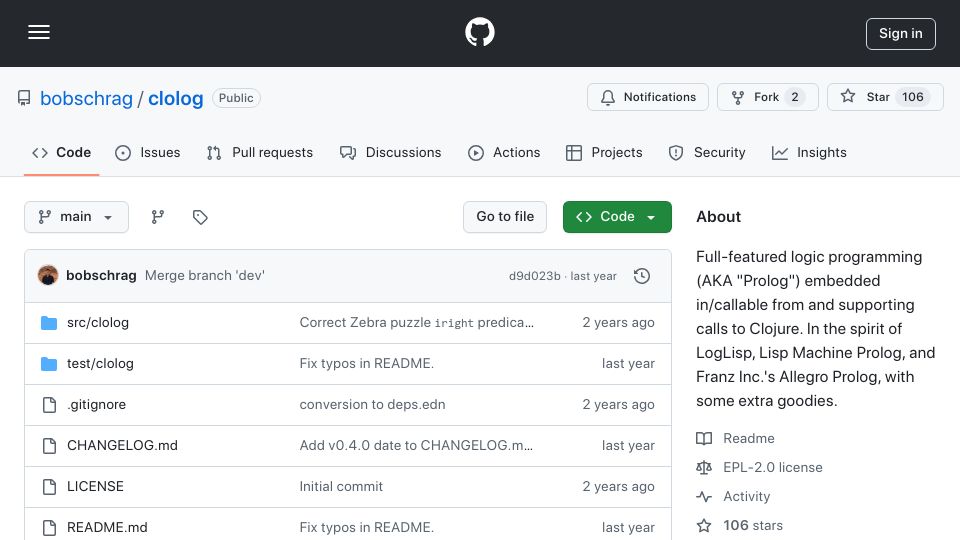The width and height of the screenshot is (960, 540).
Task: Click 'last year' timestamp for CHANGELOG.md
Action: 628,446
